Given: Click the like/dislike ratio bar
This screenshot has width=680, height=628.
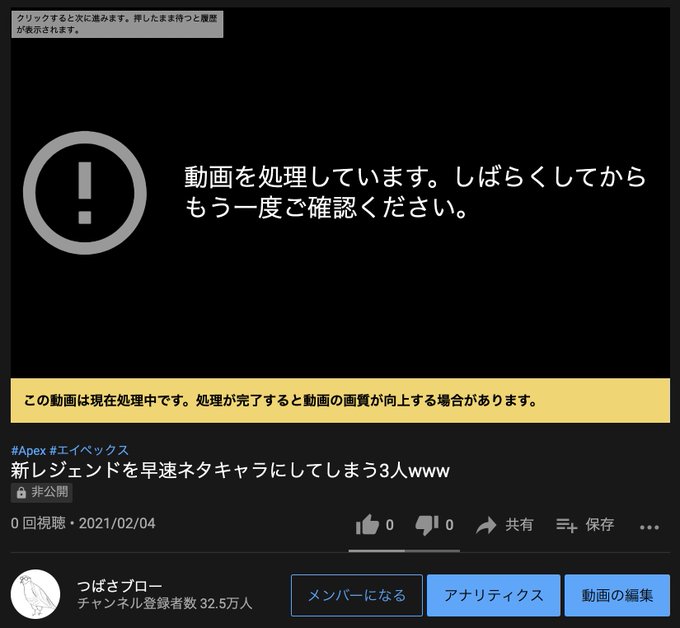Looking at the screenshot, I should 404,551.
